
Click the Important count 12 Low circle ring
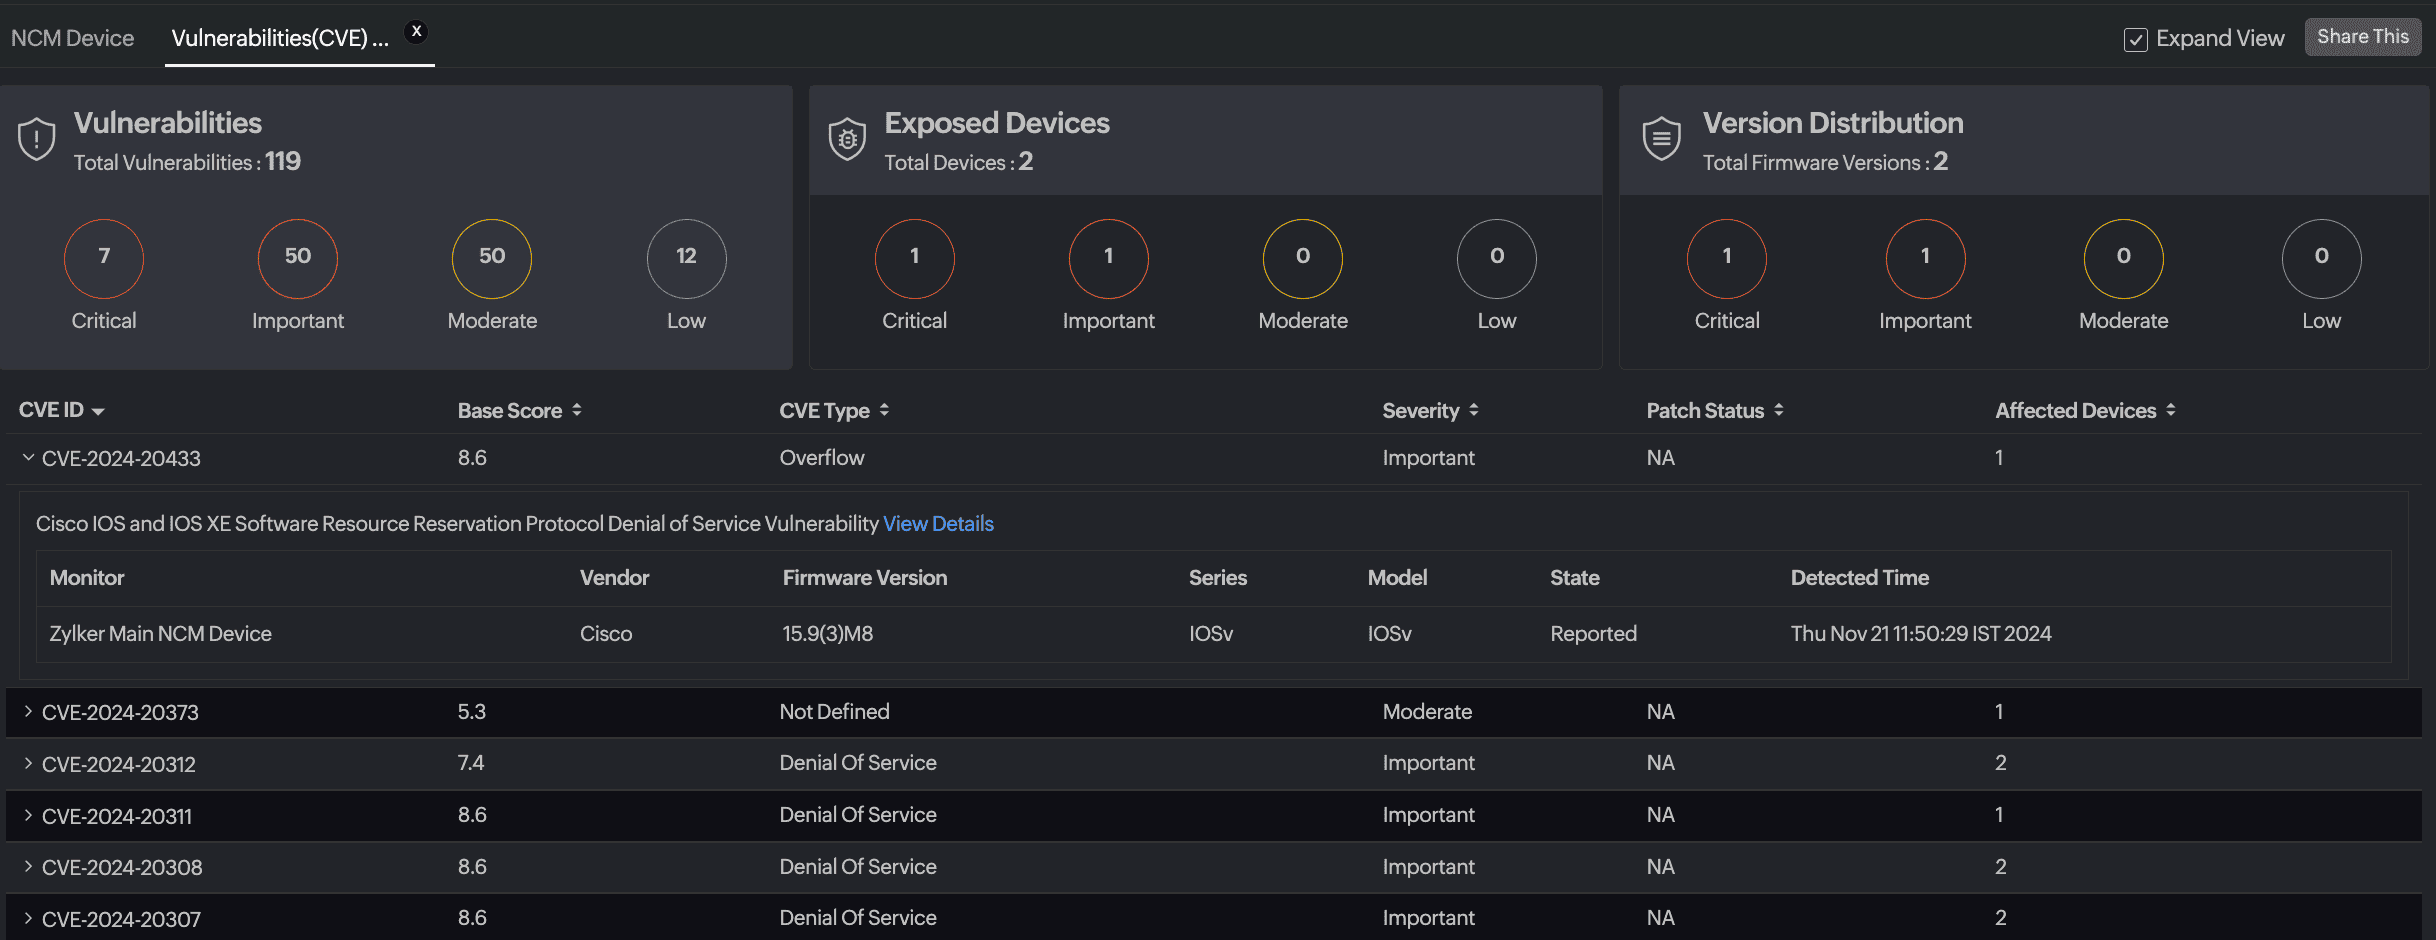(x=686, y=258)
